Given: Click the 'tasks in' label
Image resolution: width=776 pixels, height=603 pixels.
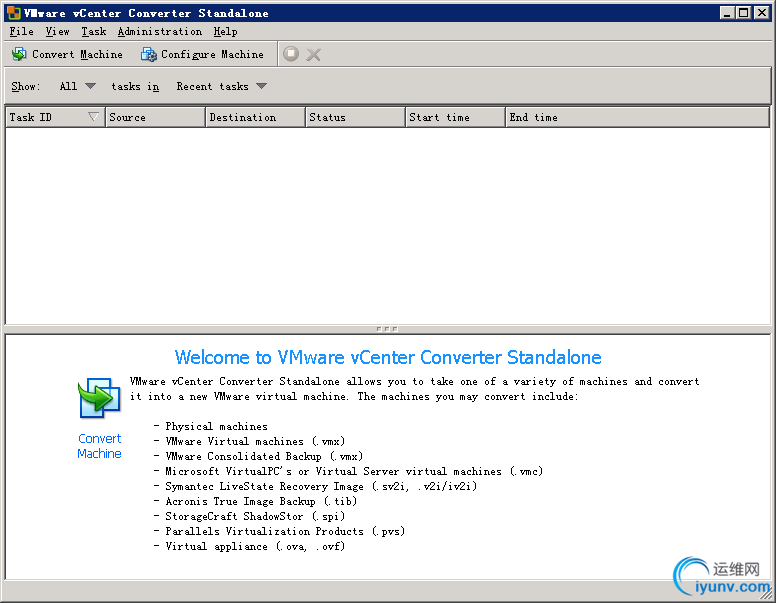Looking at the screenshot, I should (x=135, y=86).
